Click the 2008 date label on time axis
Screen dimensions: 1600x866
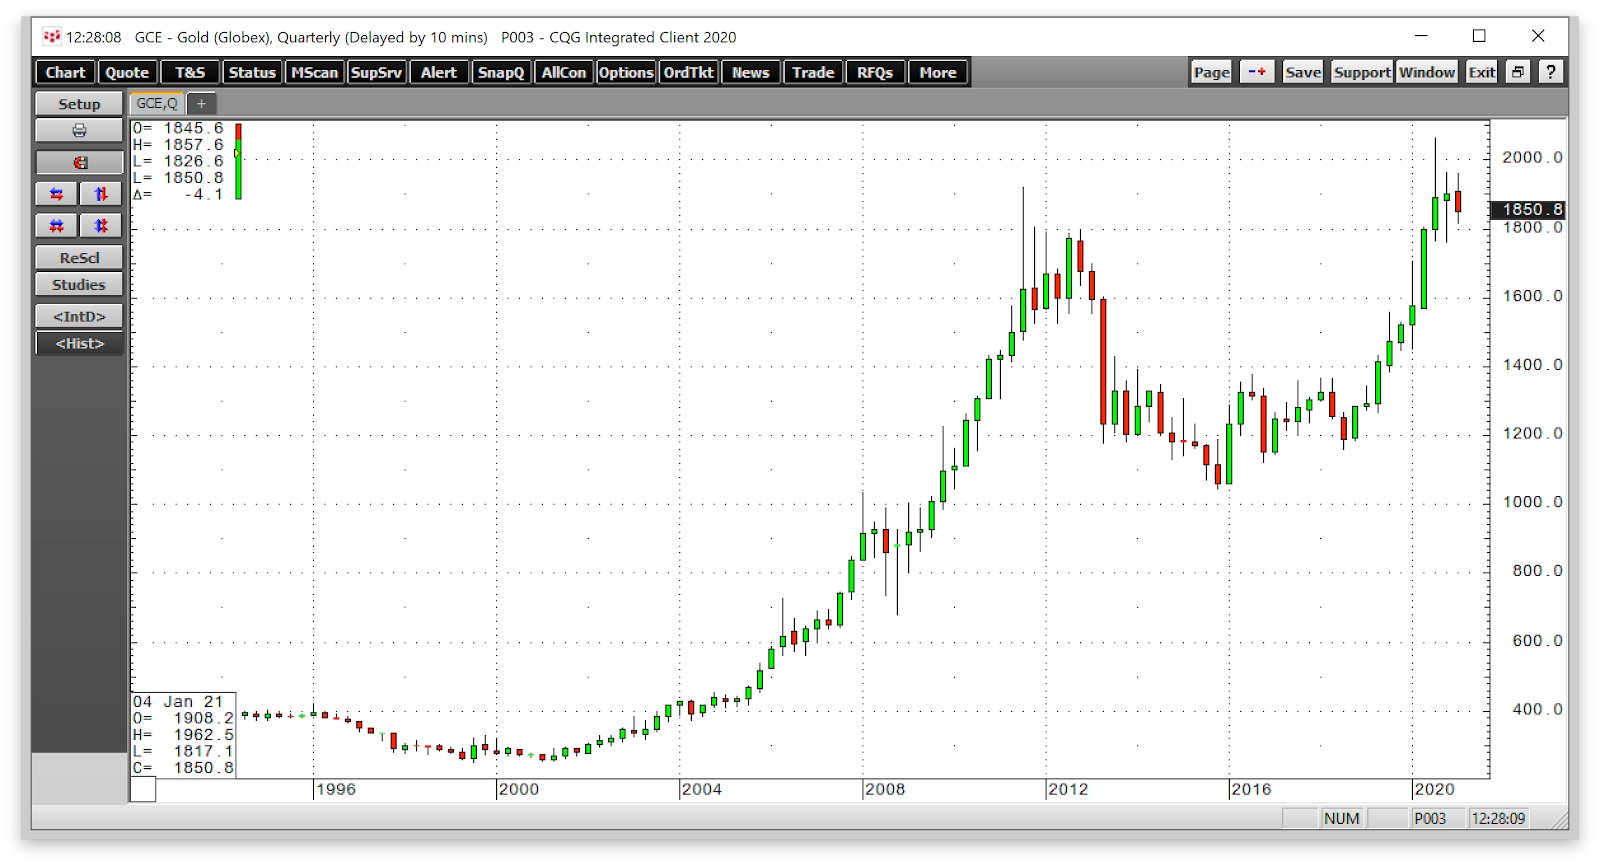[x=885, y=789]
